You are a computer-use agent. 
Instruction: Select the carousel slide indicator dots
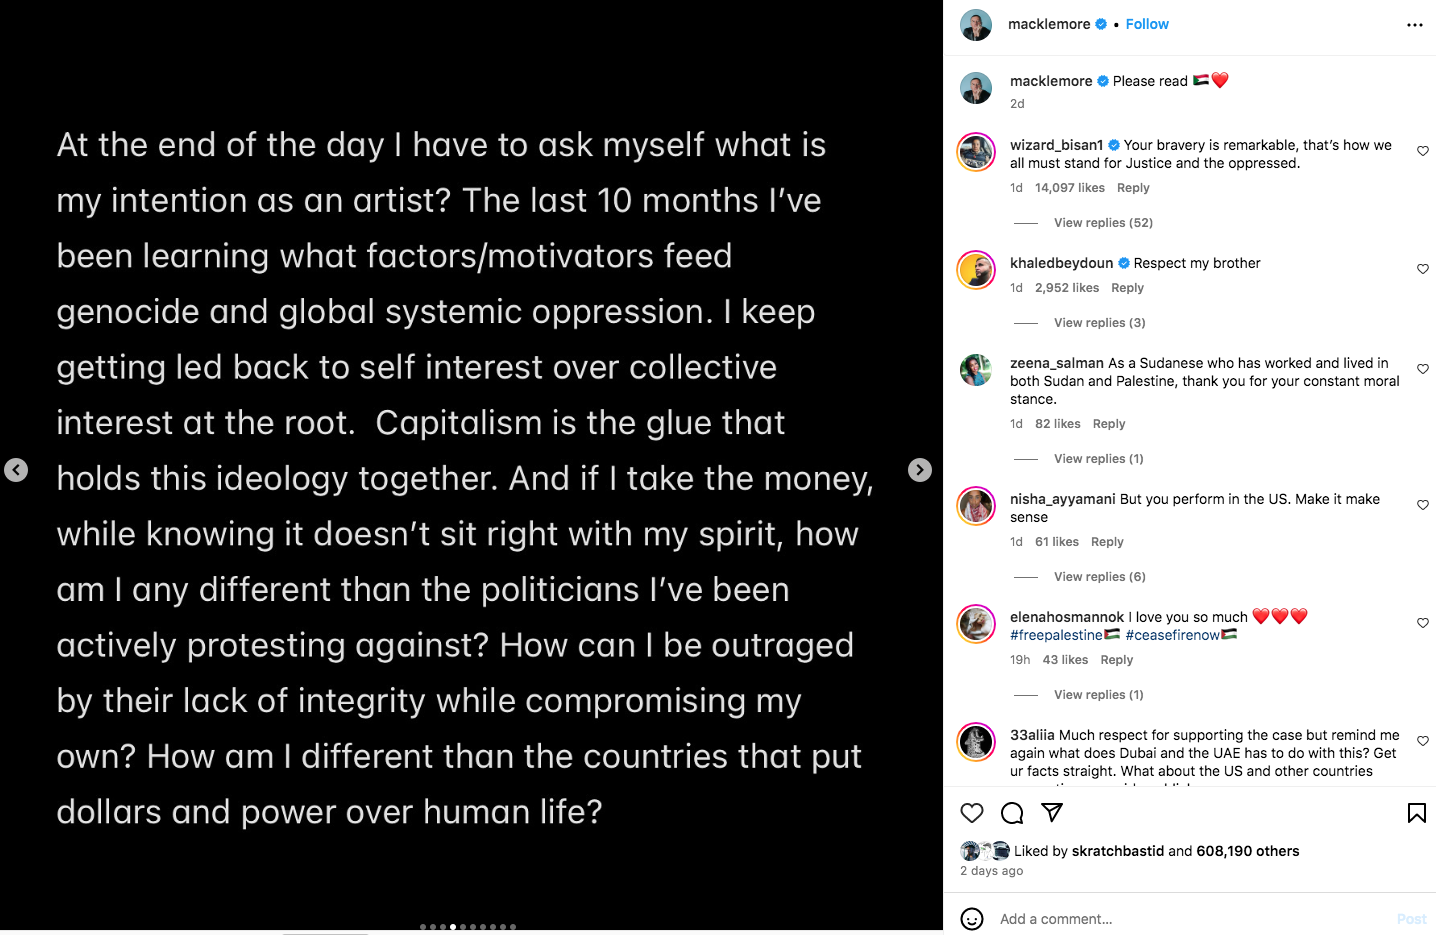click(x=468, y=927)
